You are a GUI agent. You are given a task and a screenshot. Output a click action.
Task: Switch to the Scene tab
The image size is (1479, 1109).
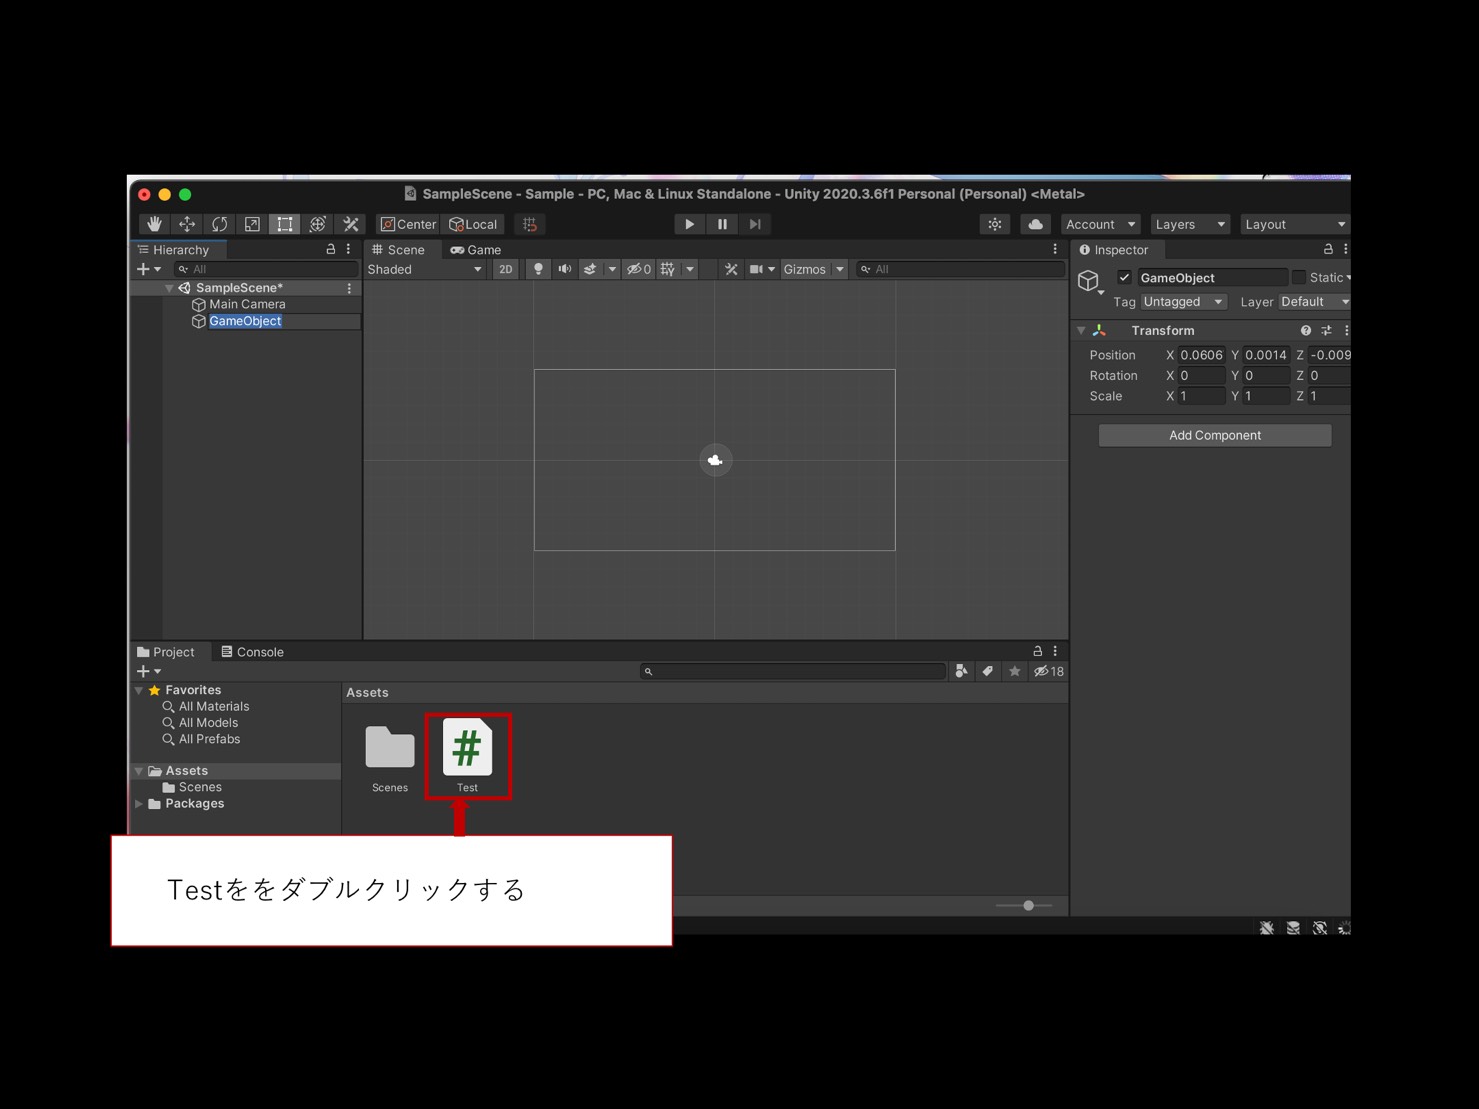pyautogui.click(x=398, y=250)
